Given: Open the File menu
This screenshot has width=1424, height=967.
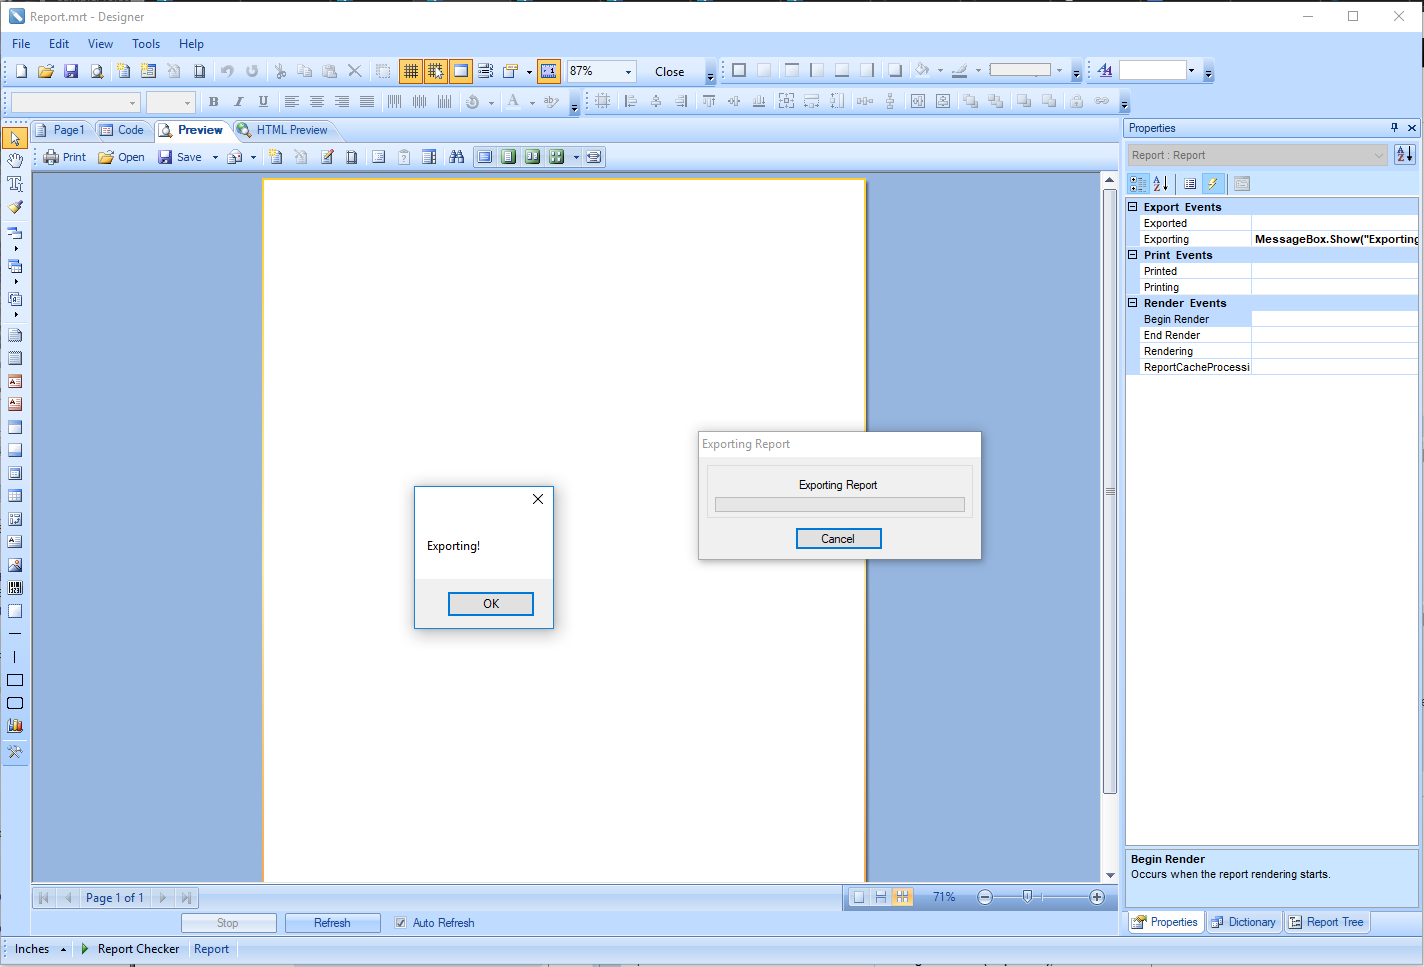Looking at the screenshot, I should [21, 44].
